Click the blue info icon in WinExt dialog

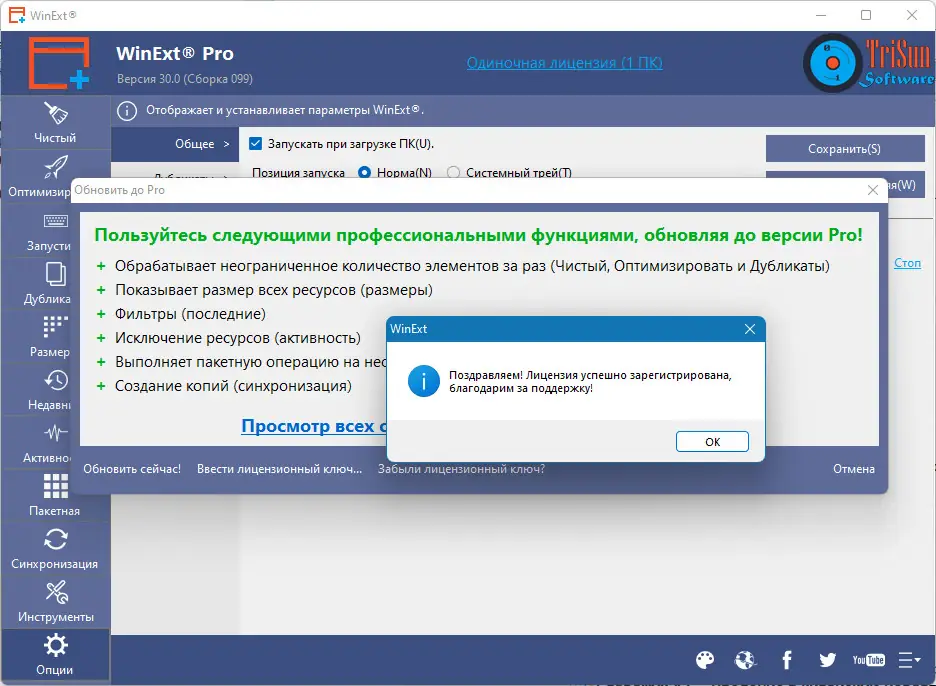click(x=424, y=381)
